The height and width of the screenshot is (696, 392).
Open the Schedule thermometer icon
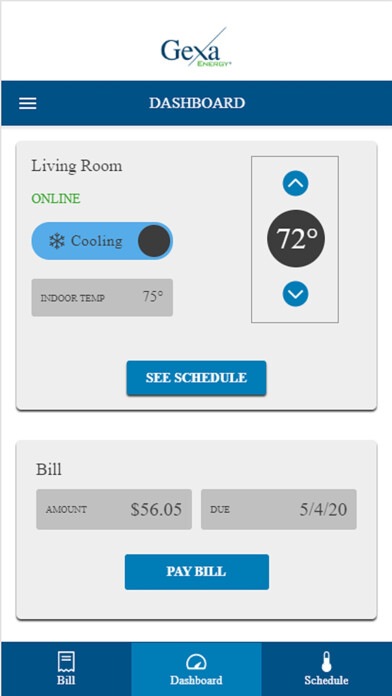click(x=326, y=662)
